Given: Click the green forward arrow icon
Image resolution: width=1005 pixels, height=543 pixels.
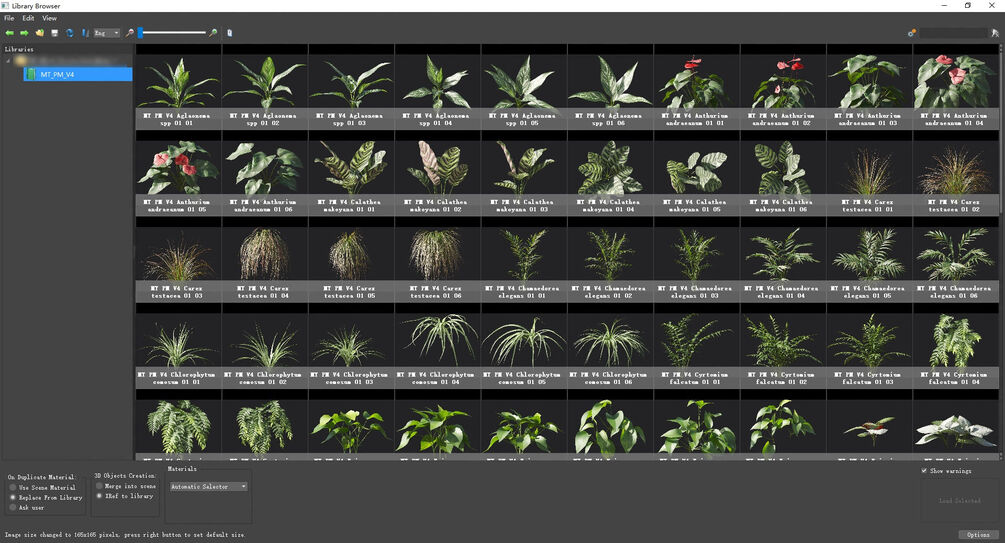Looking at the screenshot, I should 24,33.
